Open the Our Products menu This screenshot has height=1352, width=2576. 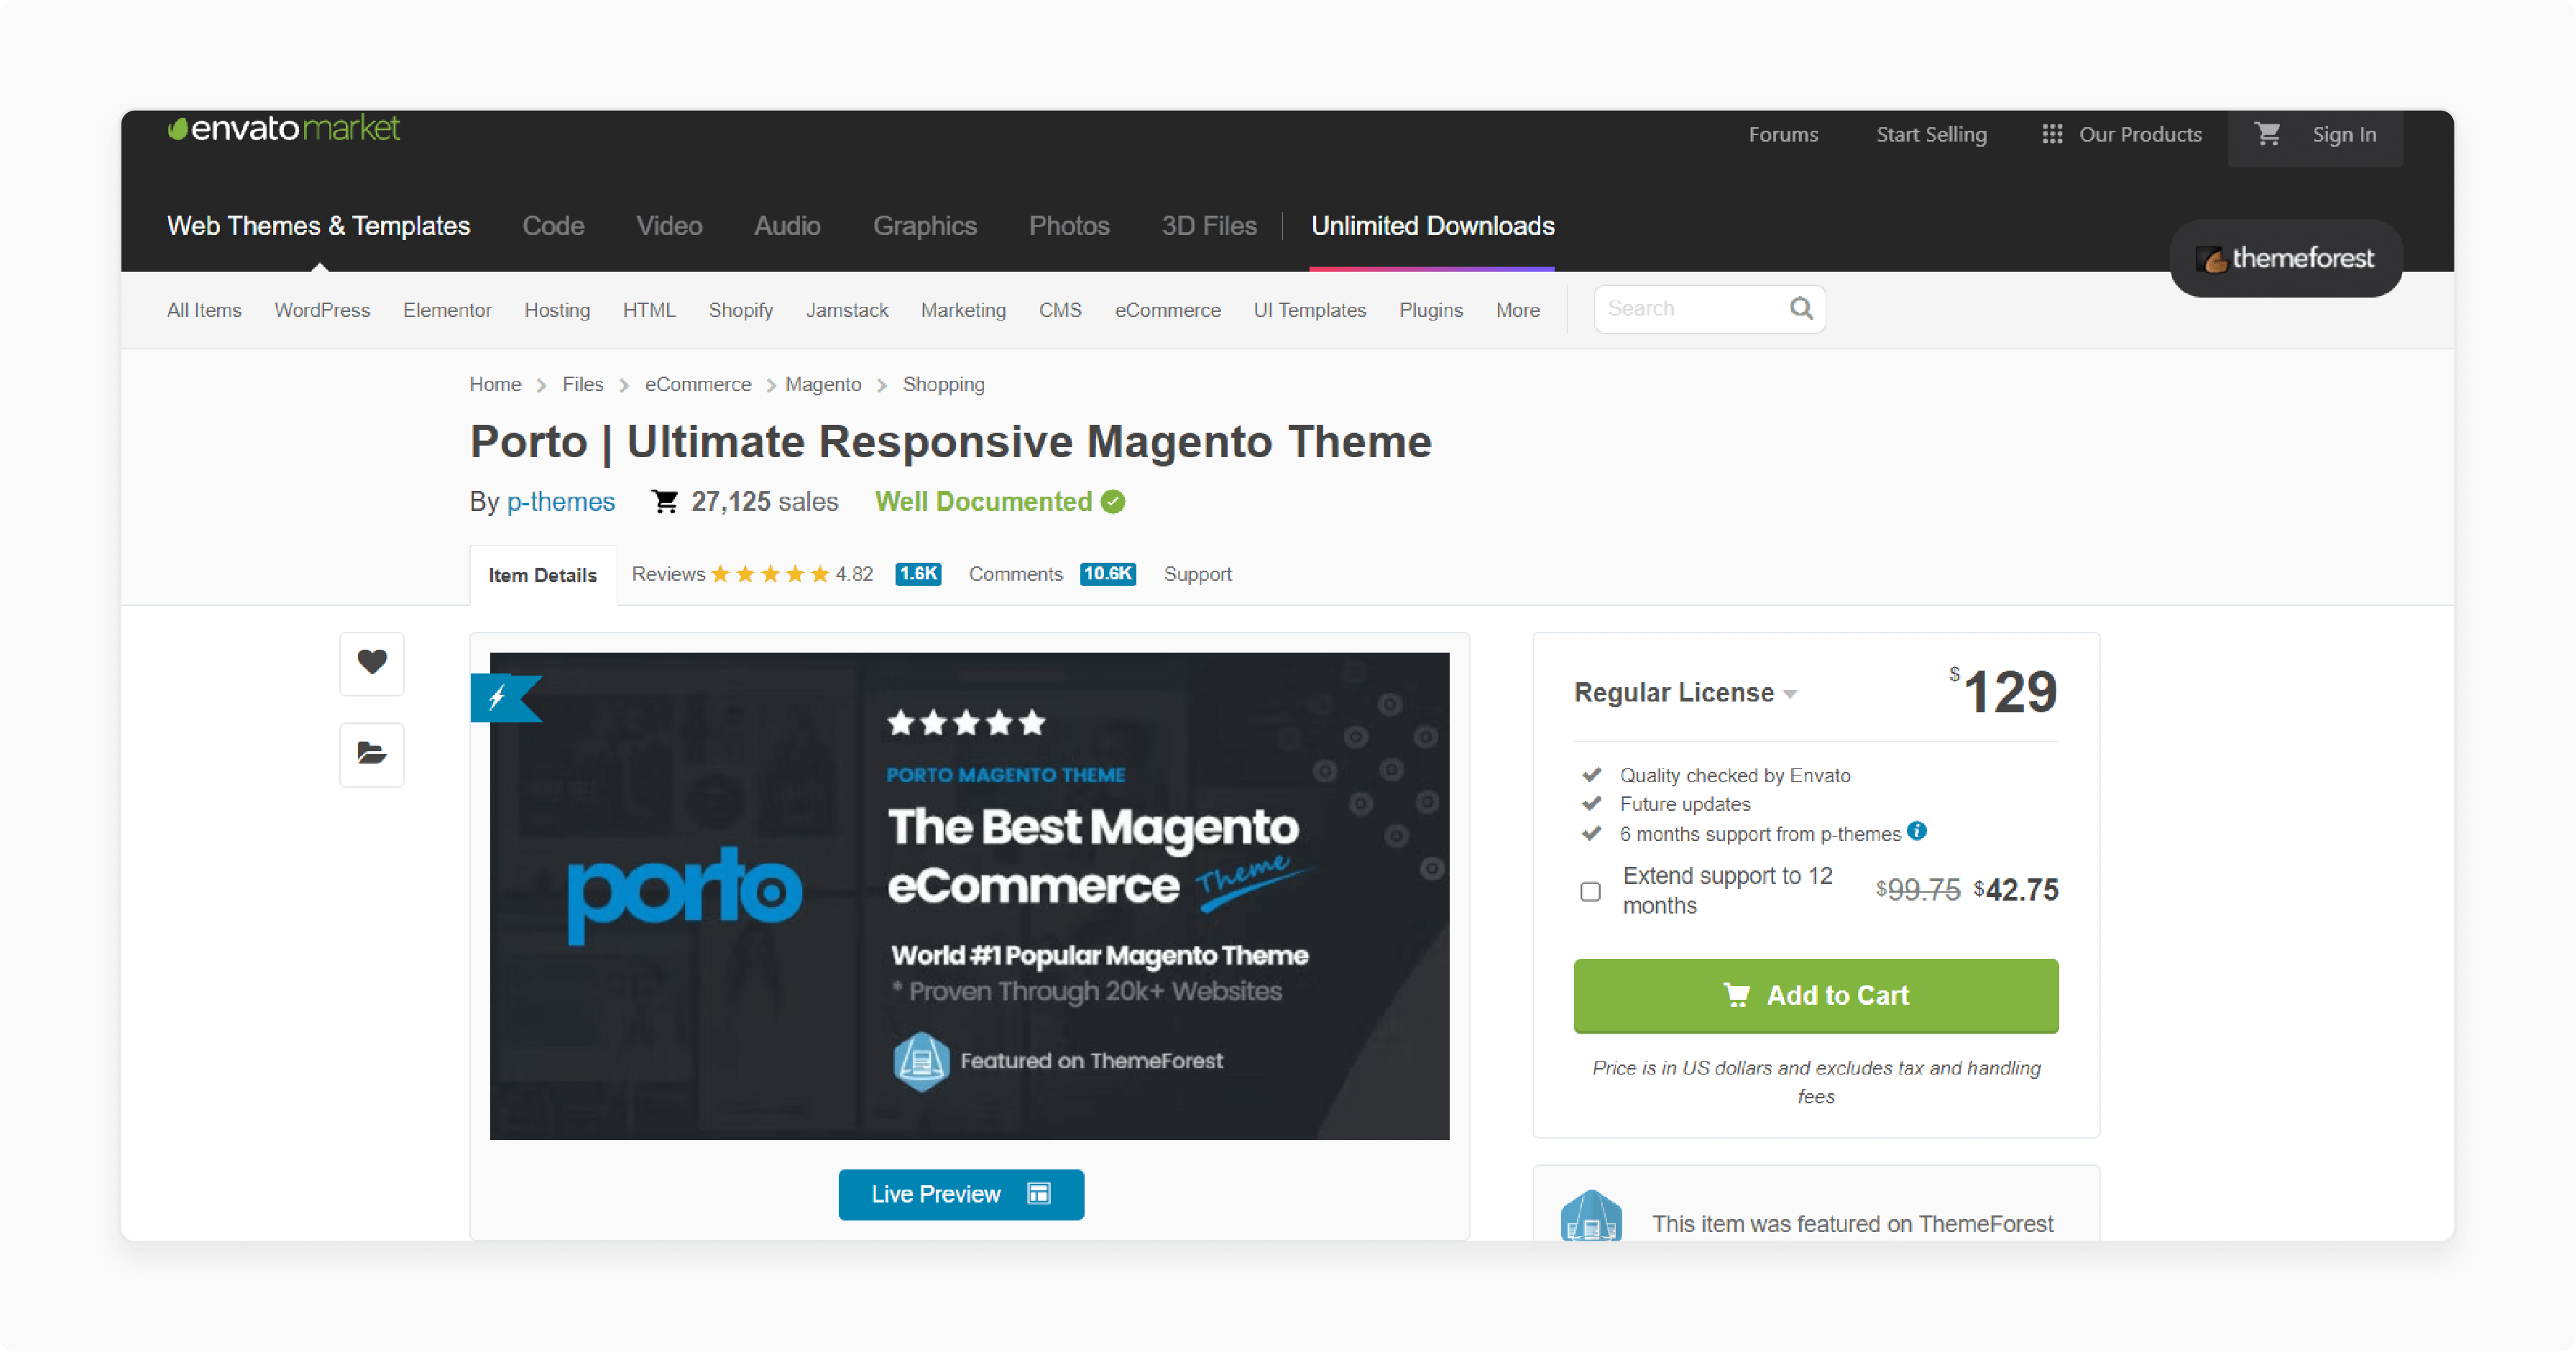[x=2121, y=134]
